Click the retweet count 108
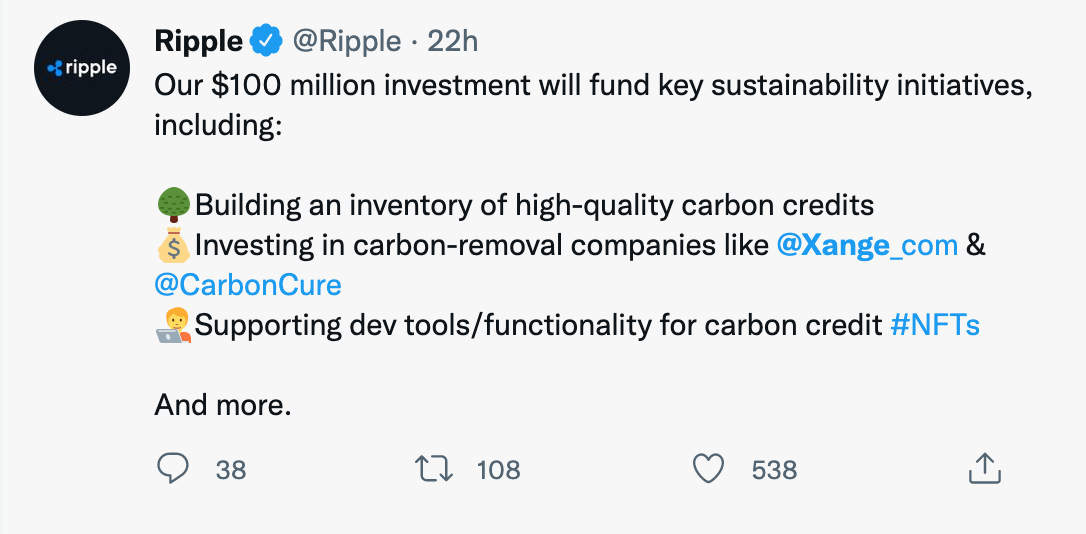 pyautogui.click(x=498, y=469)
